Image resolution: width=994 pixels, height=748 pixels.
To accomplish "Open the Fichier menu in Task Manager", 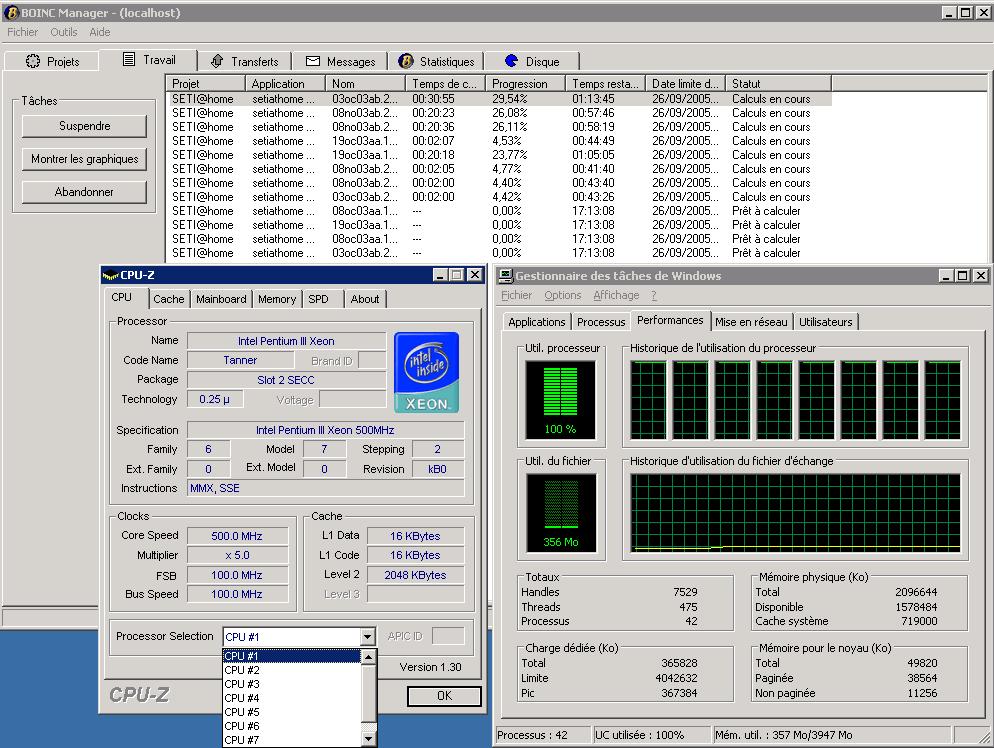I will 517,295.
